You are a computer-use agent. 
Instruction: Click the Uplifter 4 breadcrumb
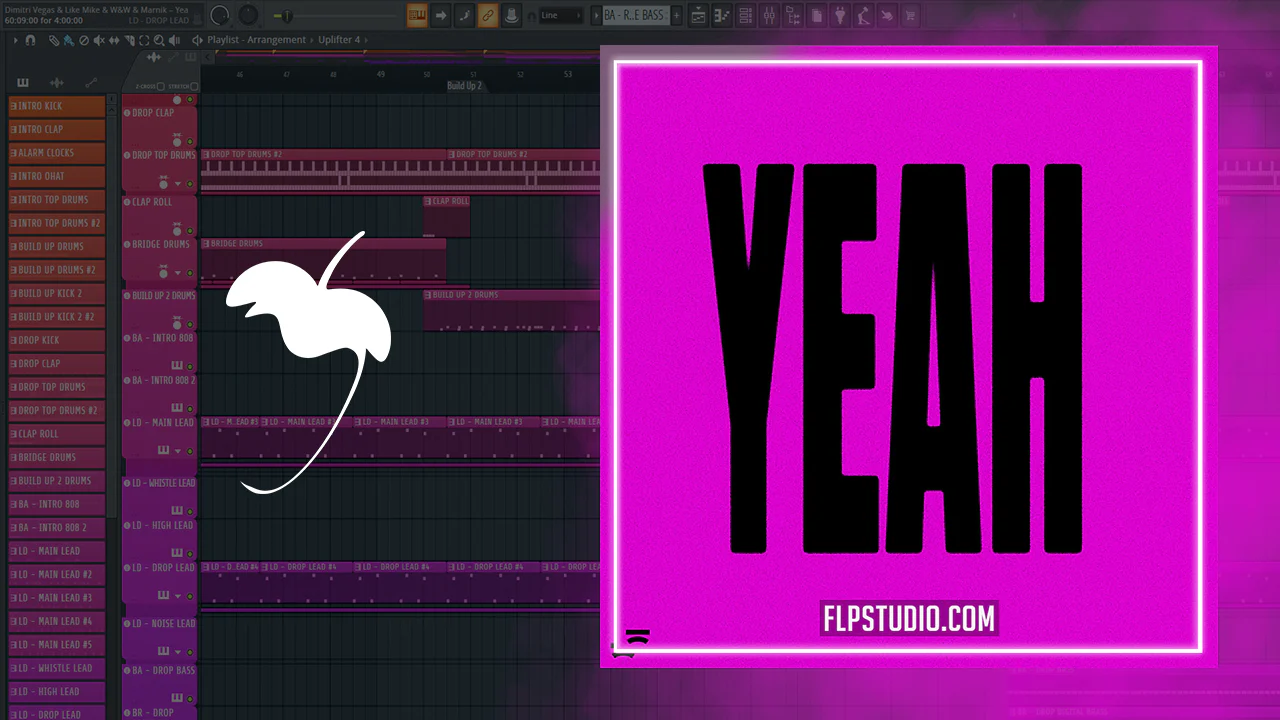(x=339, y=40)
